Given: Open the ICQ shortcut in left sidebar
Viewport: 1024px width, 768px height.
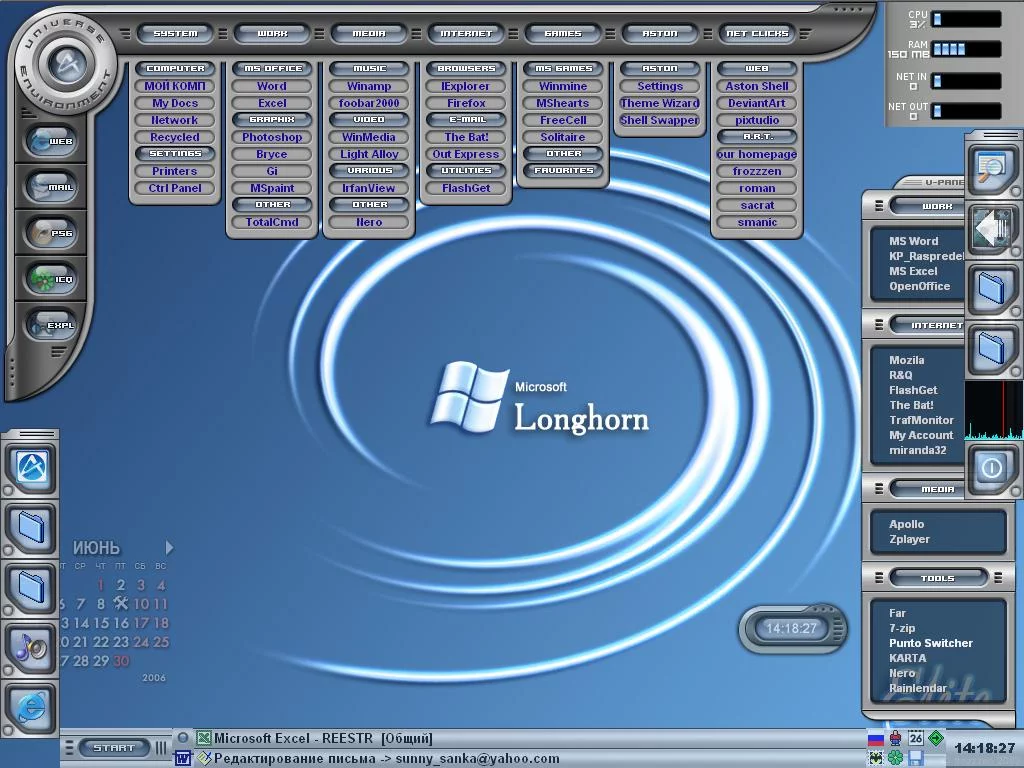Looking at the screenshot, I should point(52,279).
